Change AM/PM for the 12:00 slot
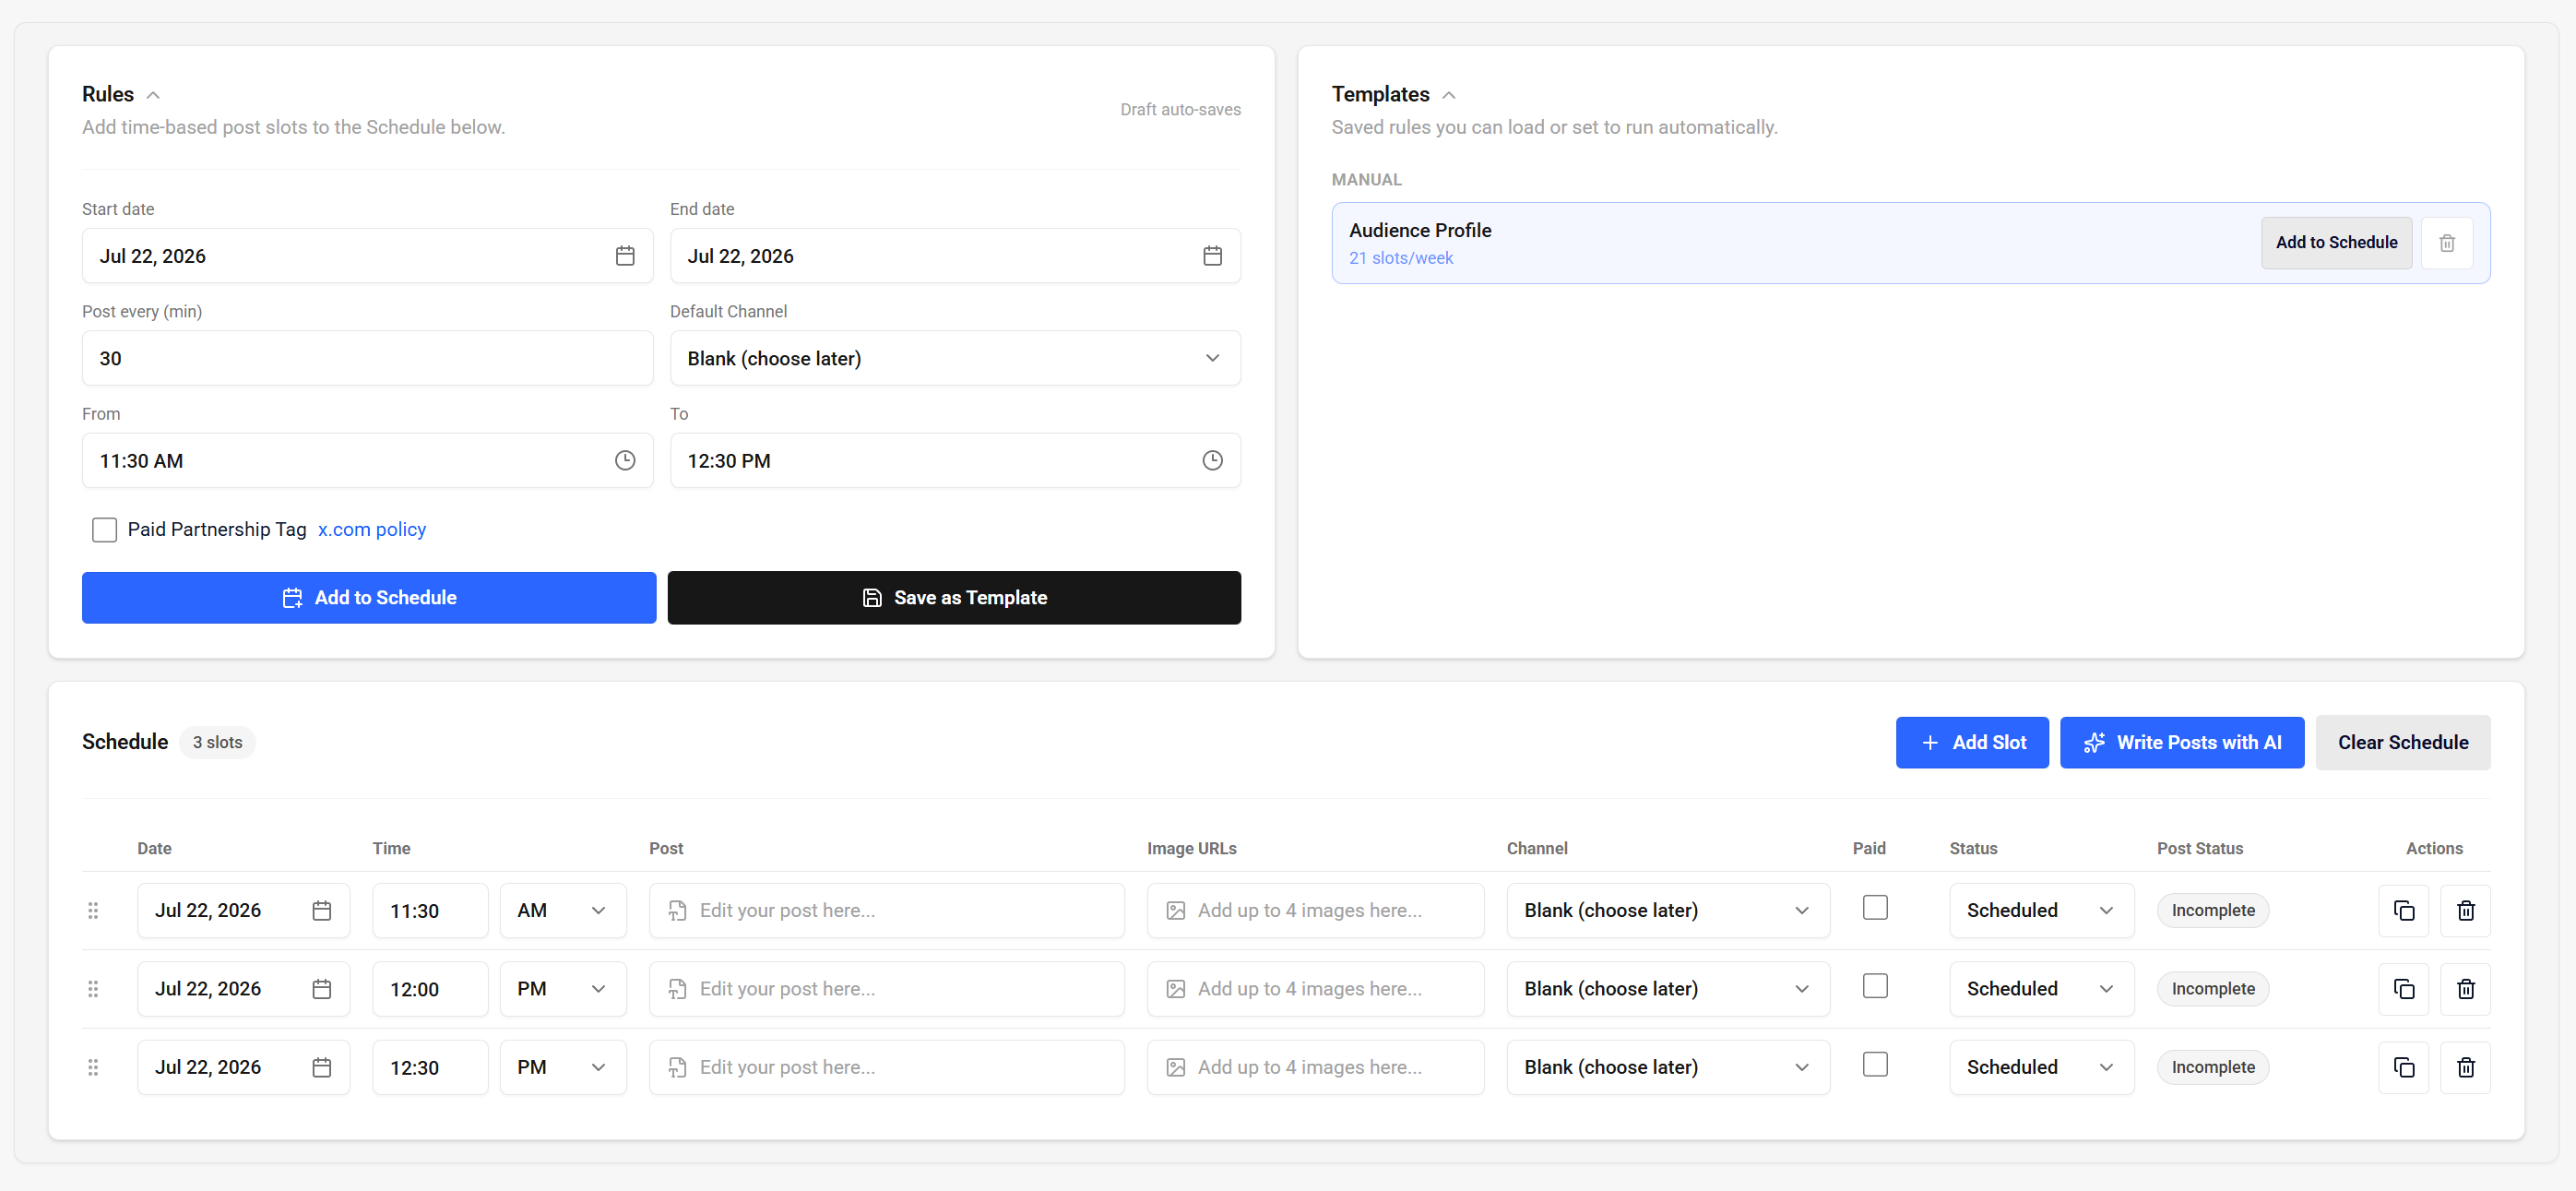 (x=563, y=989)
